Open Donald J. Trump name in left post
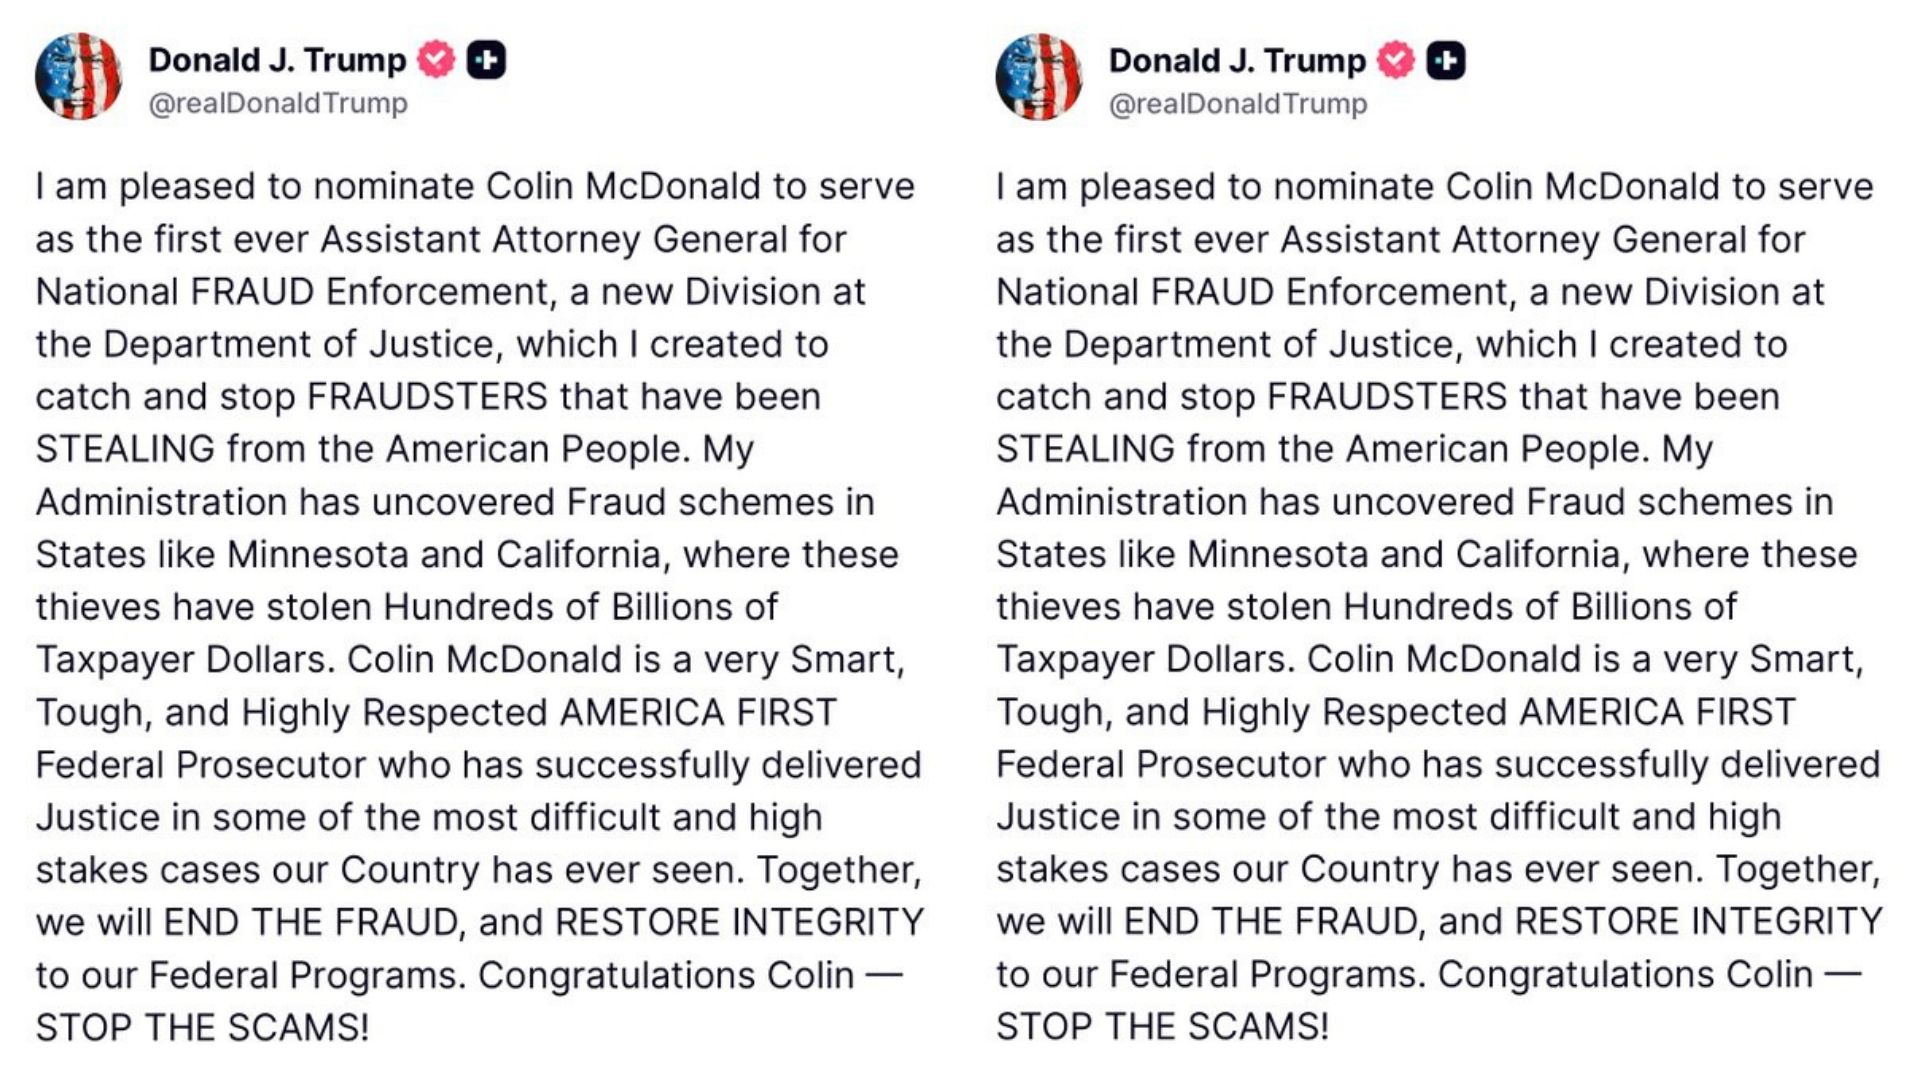The width and height of the screenshot is (1920, 1080). pos(277,60)
